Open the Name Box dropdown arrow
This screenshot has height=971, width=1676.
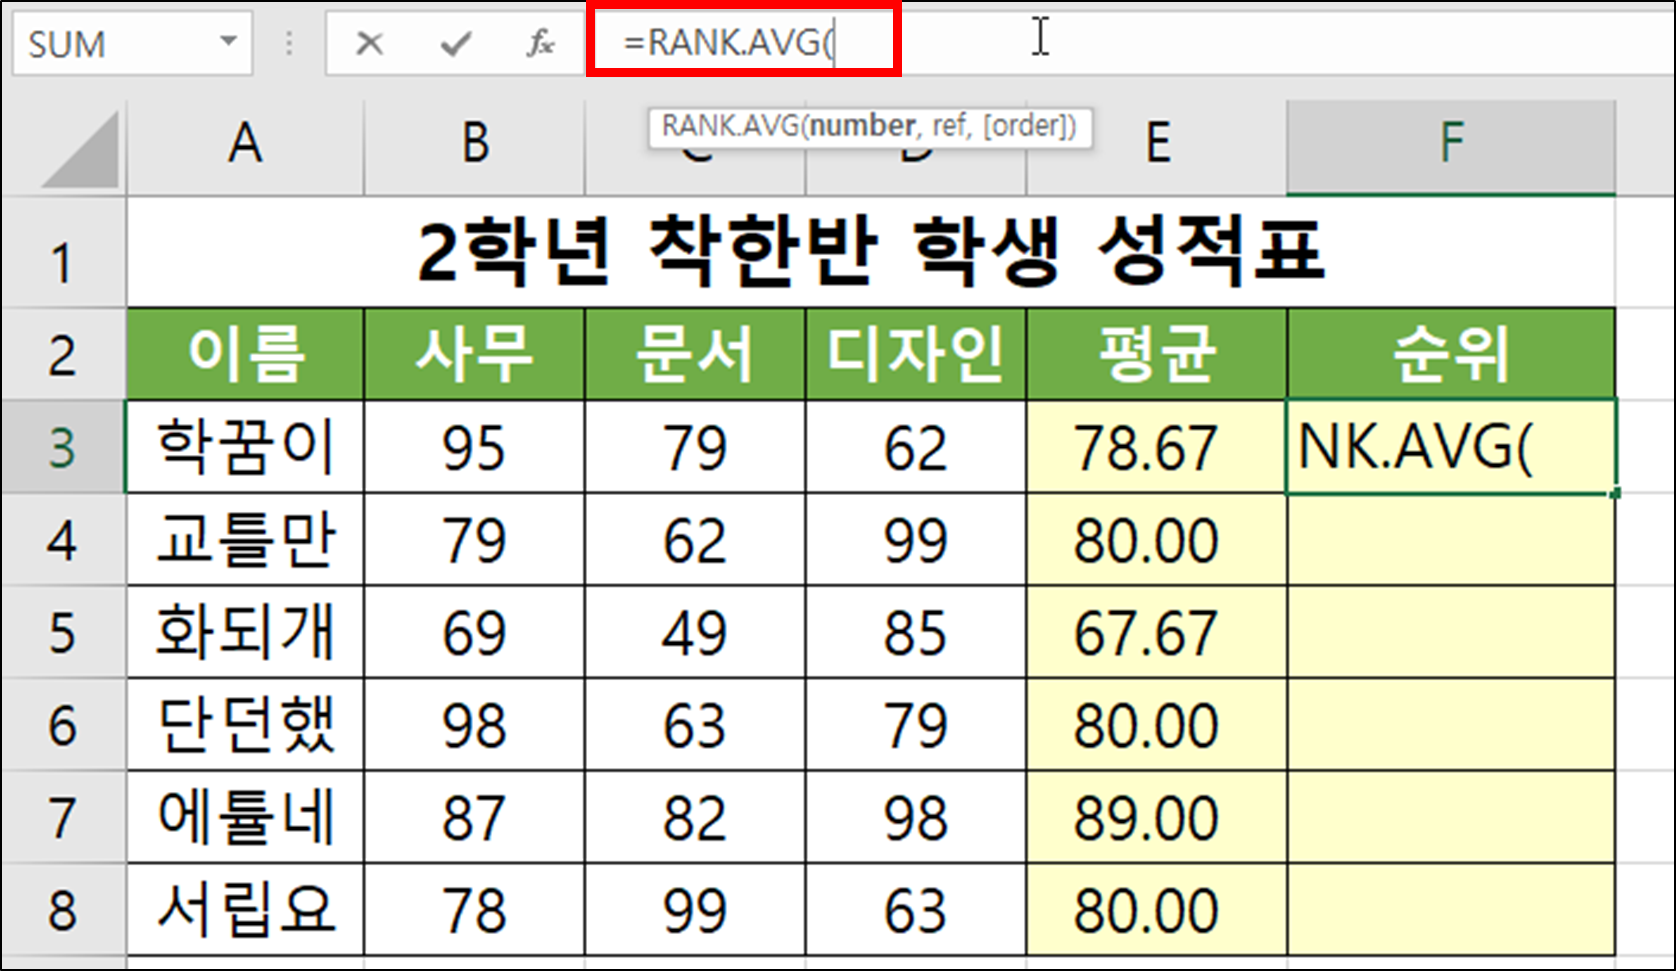click(228, 42)
